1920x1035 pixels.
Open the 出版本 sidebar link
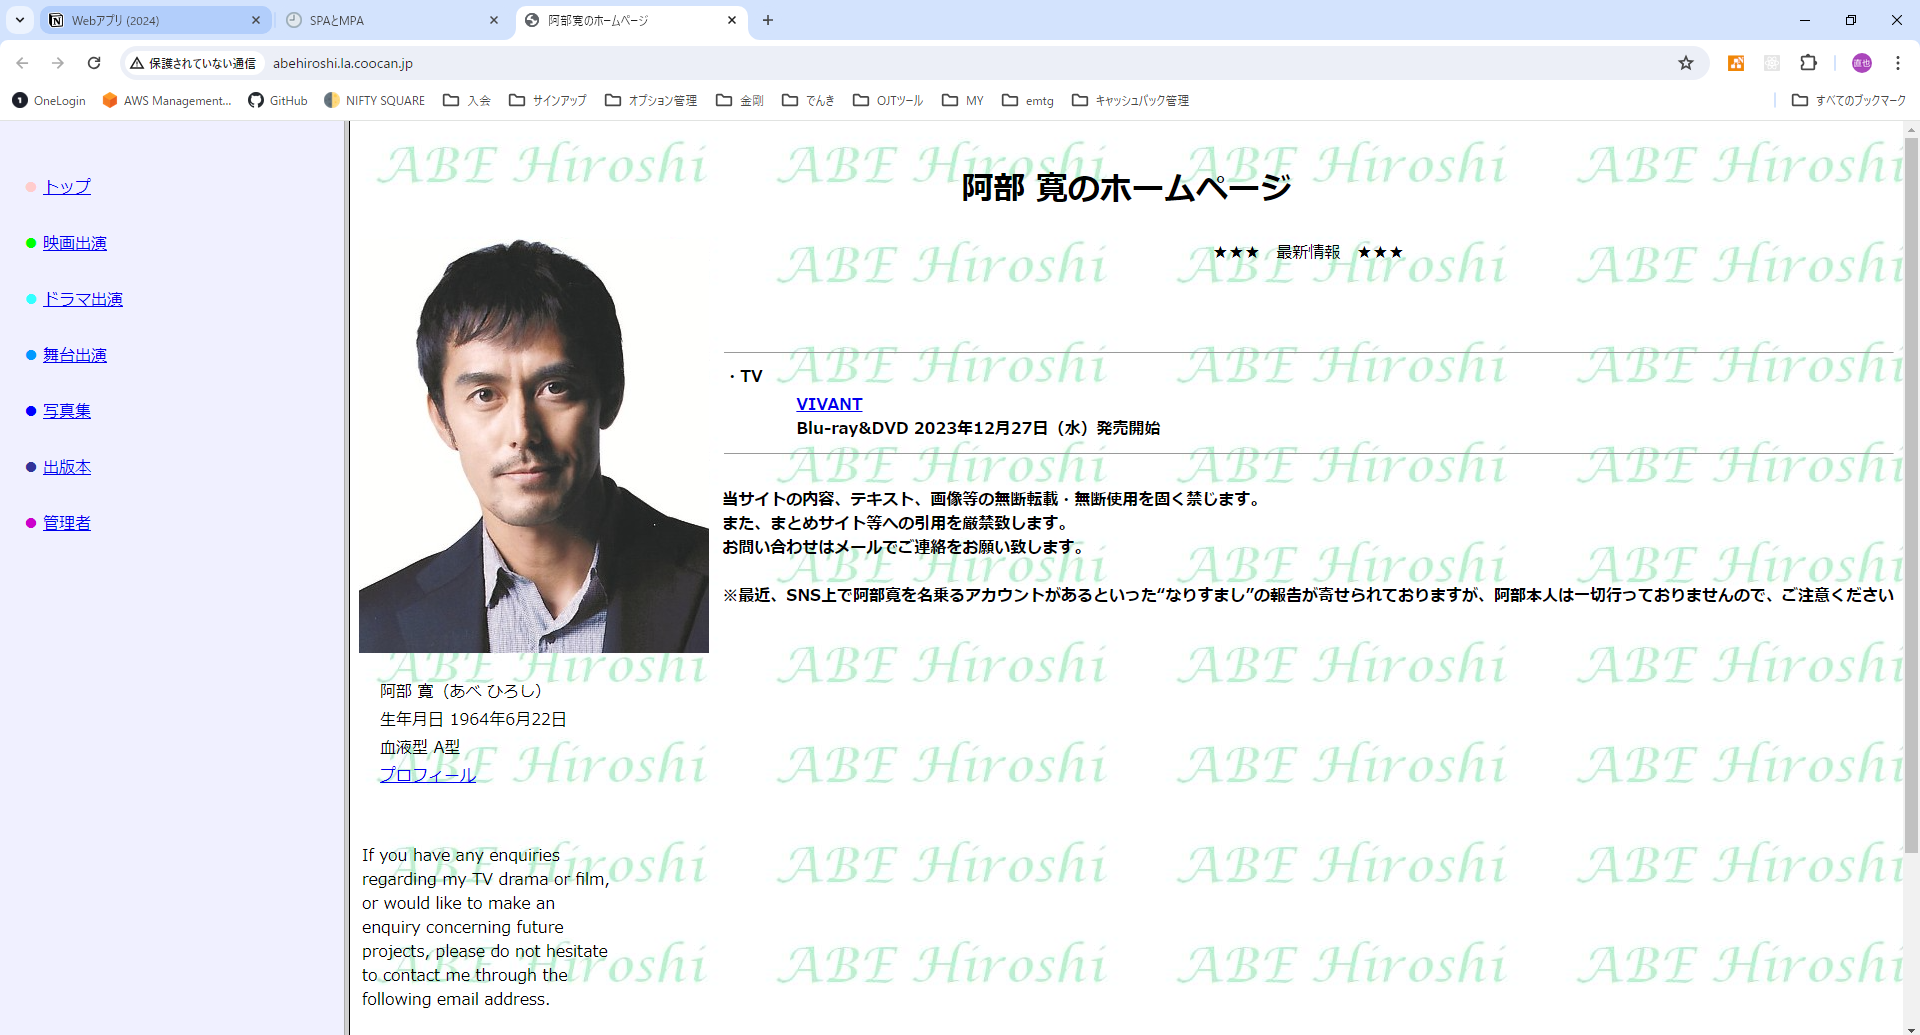tap(67, 467)
